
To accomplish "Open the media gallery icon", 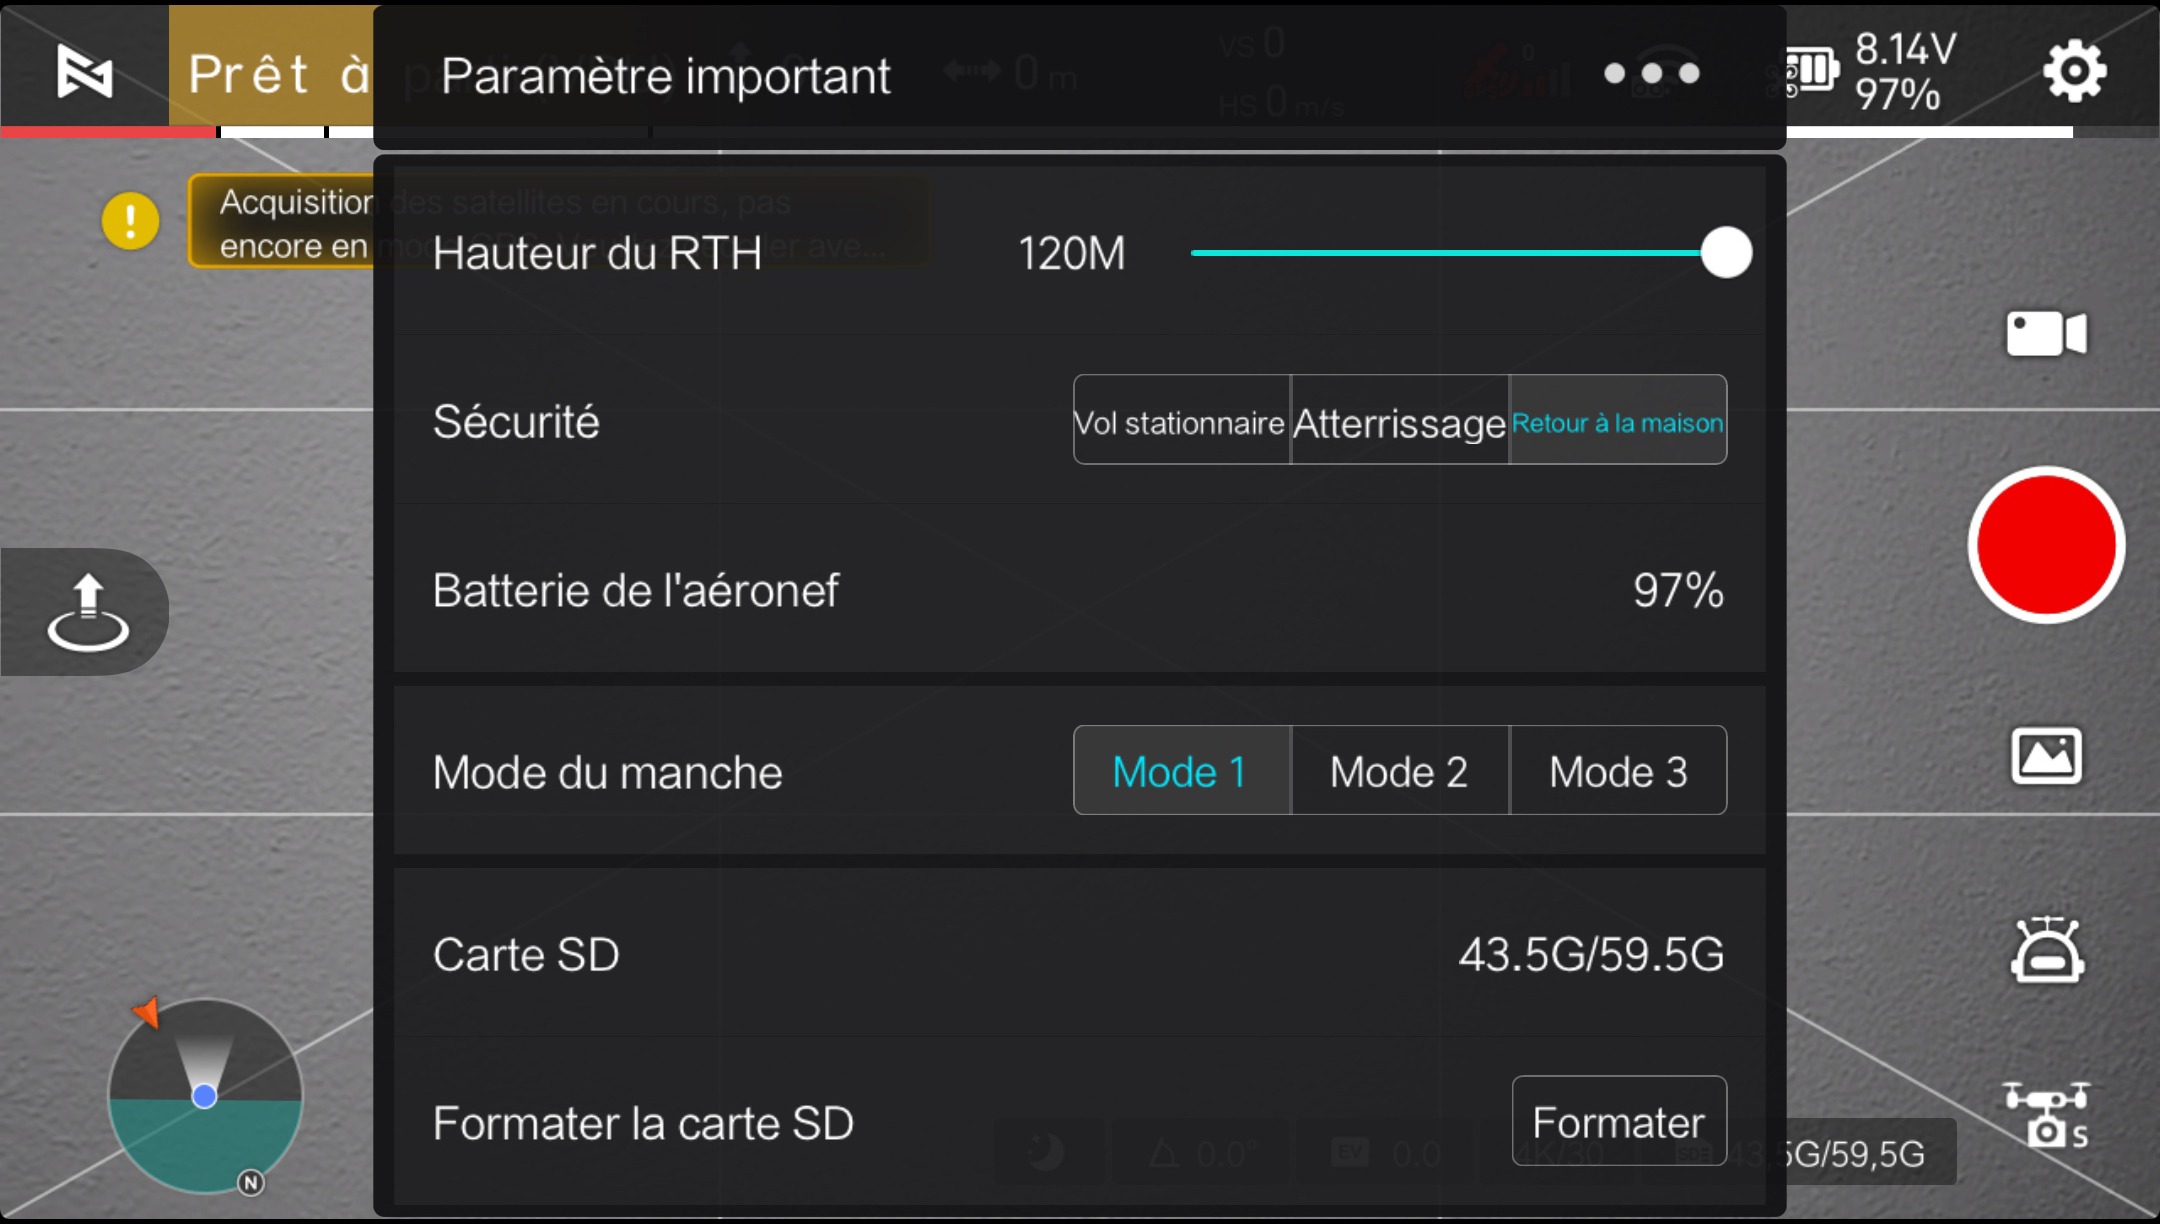I will [2046, 756].
